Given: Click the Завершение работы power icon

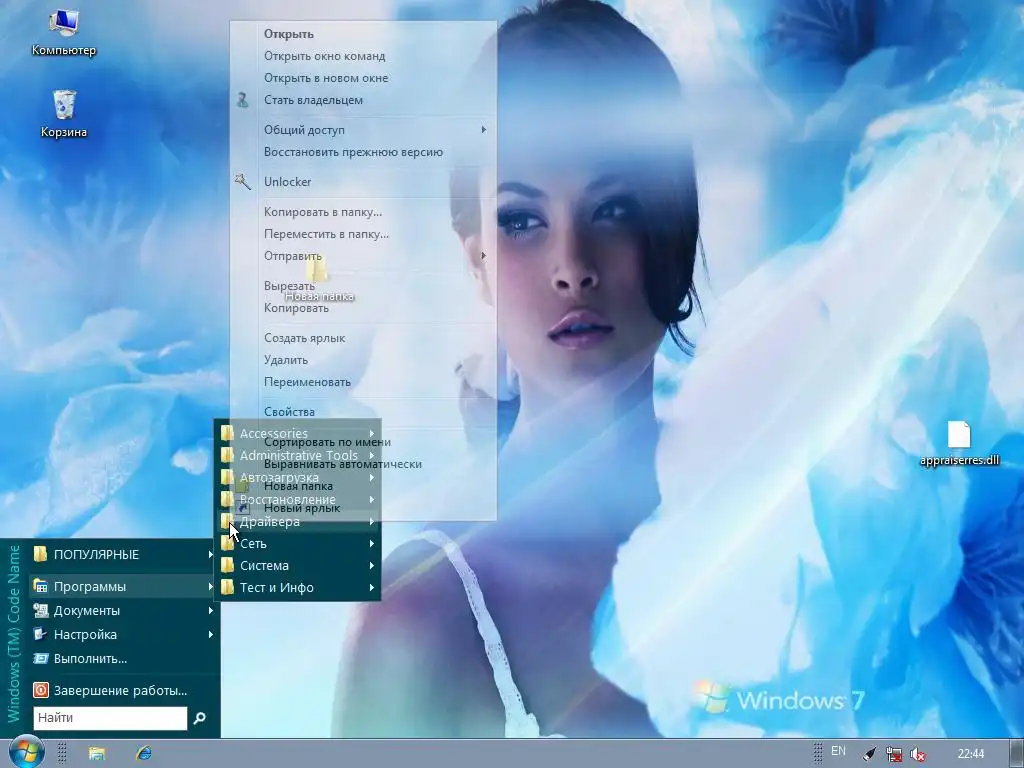Looking at the screenshot, I should click(40, 690).
